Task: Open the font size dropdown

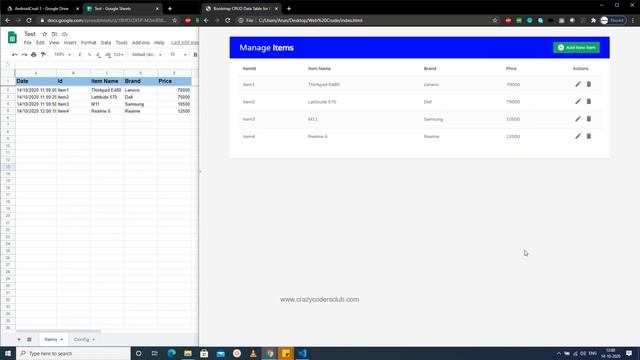Action: coord(178,55)
